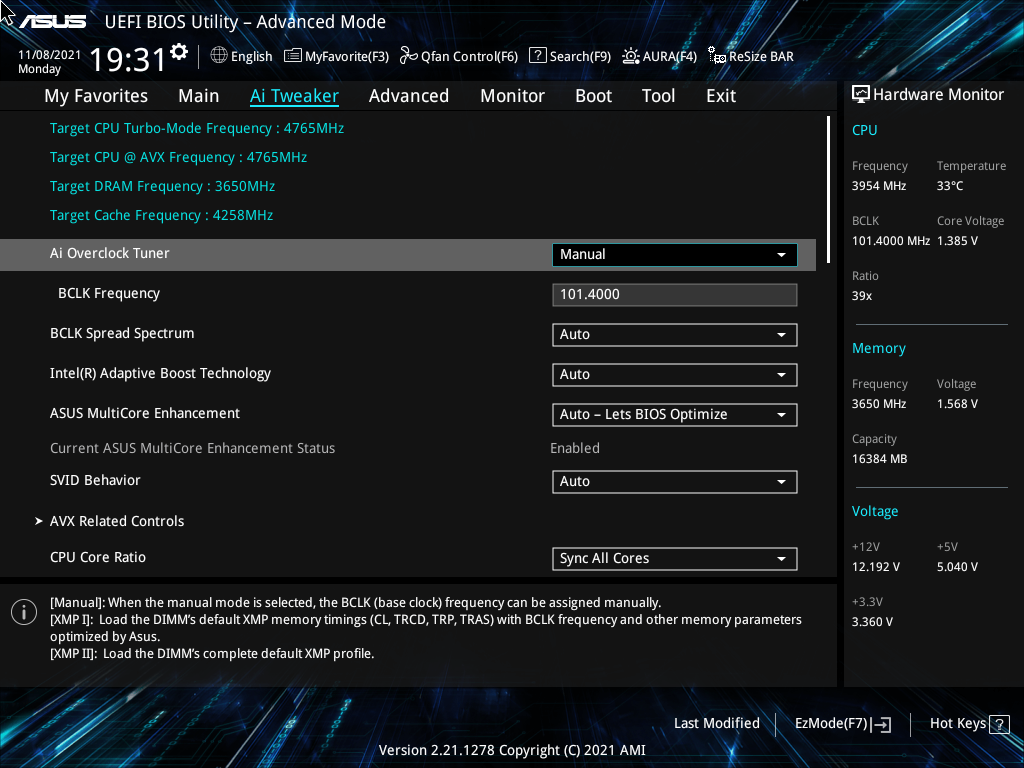
Task: Click the Ai Overclock Tuner label
Action: point(110,253)
